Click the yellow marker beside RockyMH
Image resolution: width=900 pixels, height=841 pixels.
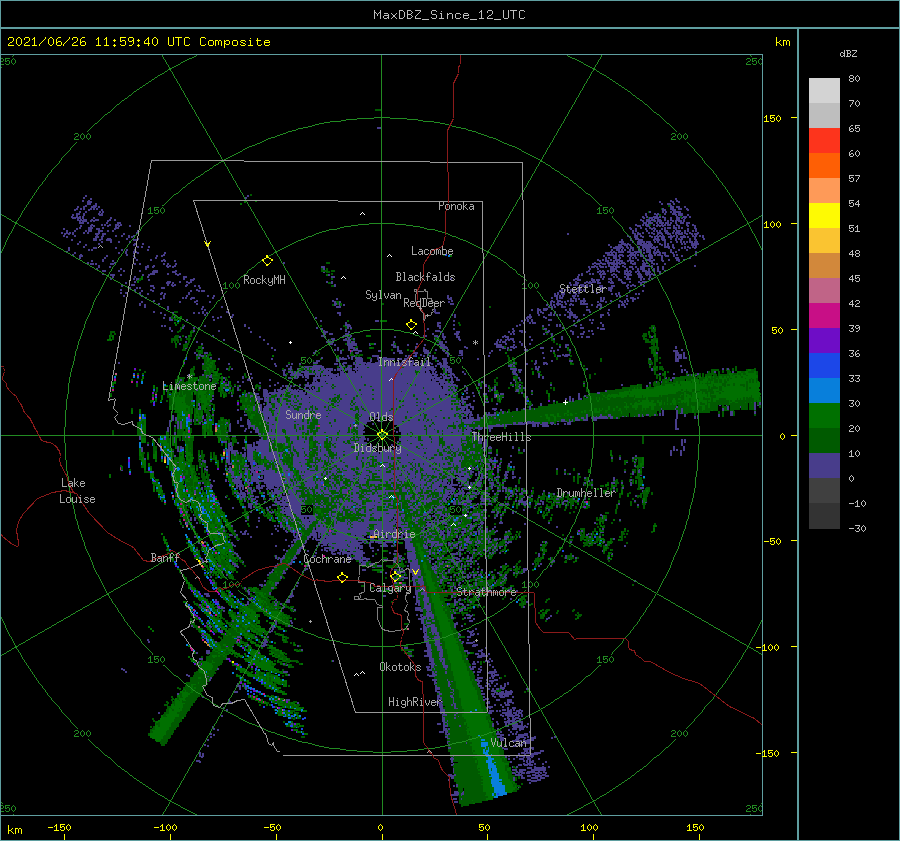tap(267, 261)
